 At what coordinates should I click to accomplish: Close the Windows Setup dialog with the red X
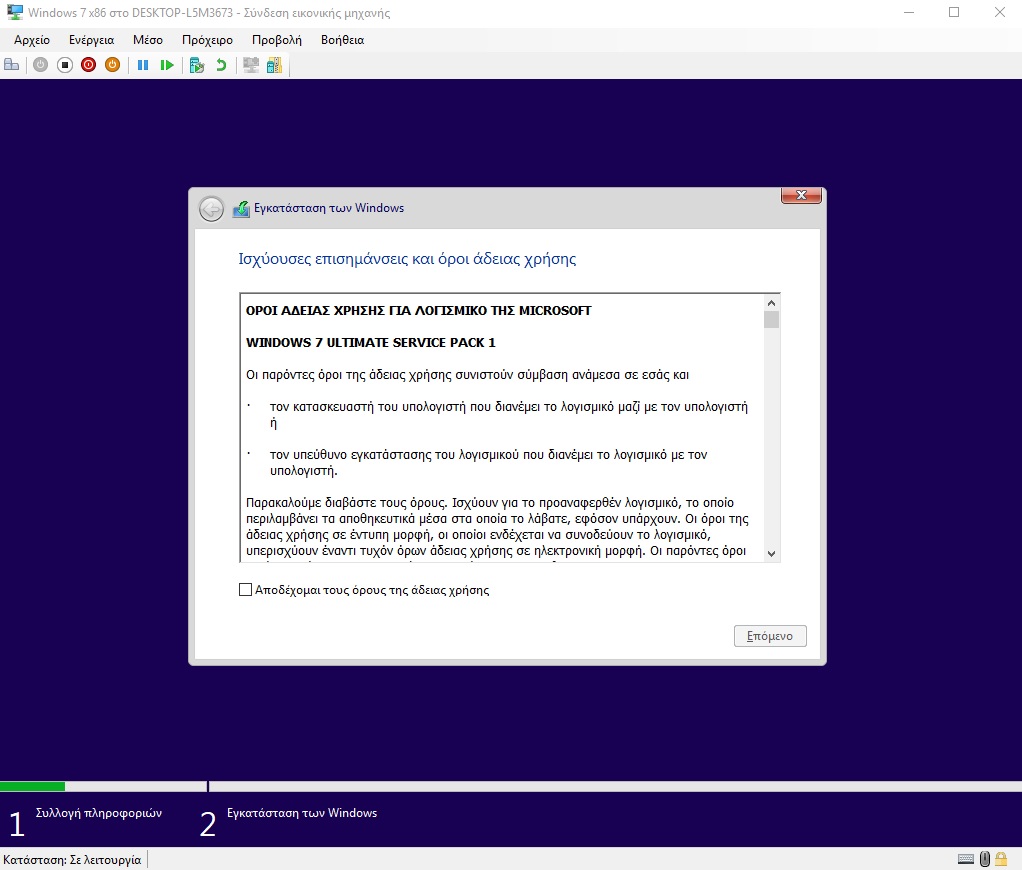coord(801,195)
